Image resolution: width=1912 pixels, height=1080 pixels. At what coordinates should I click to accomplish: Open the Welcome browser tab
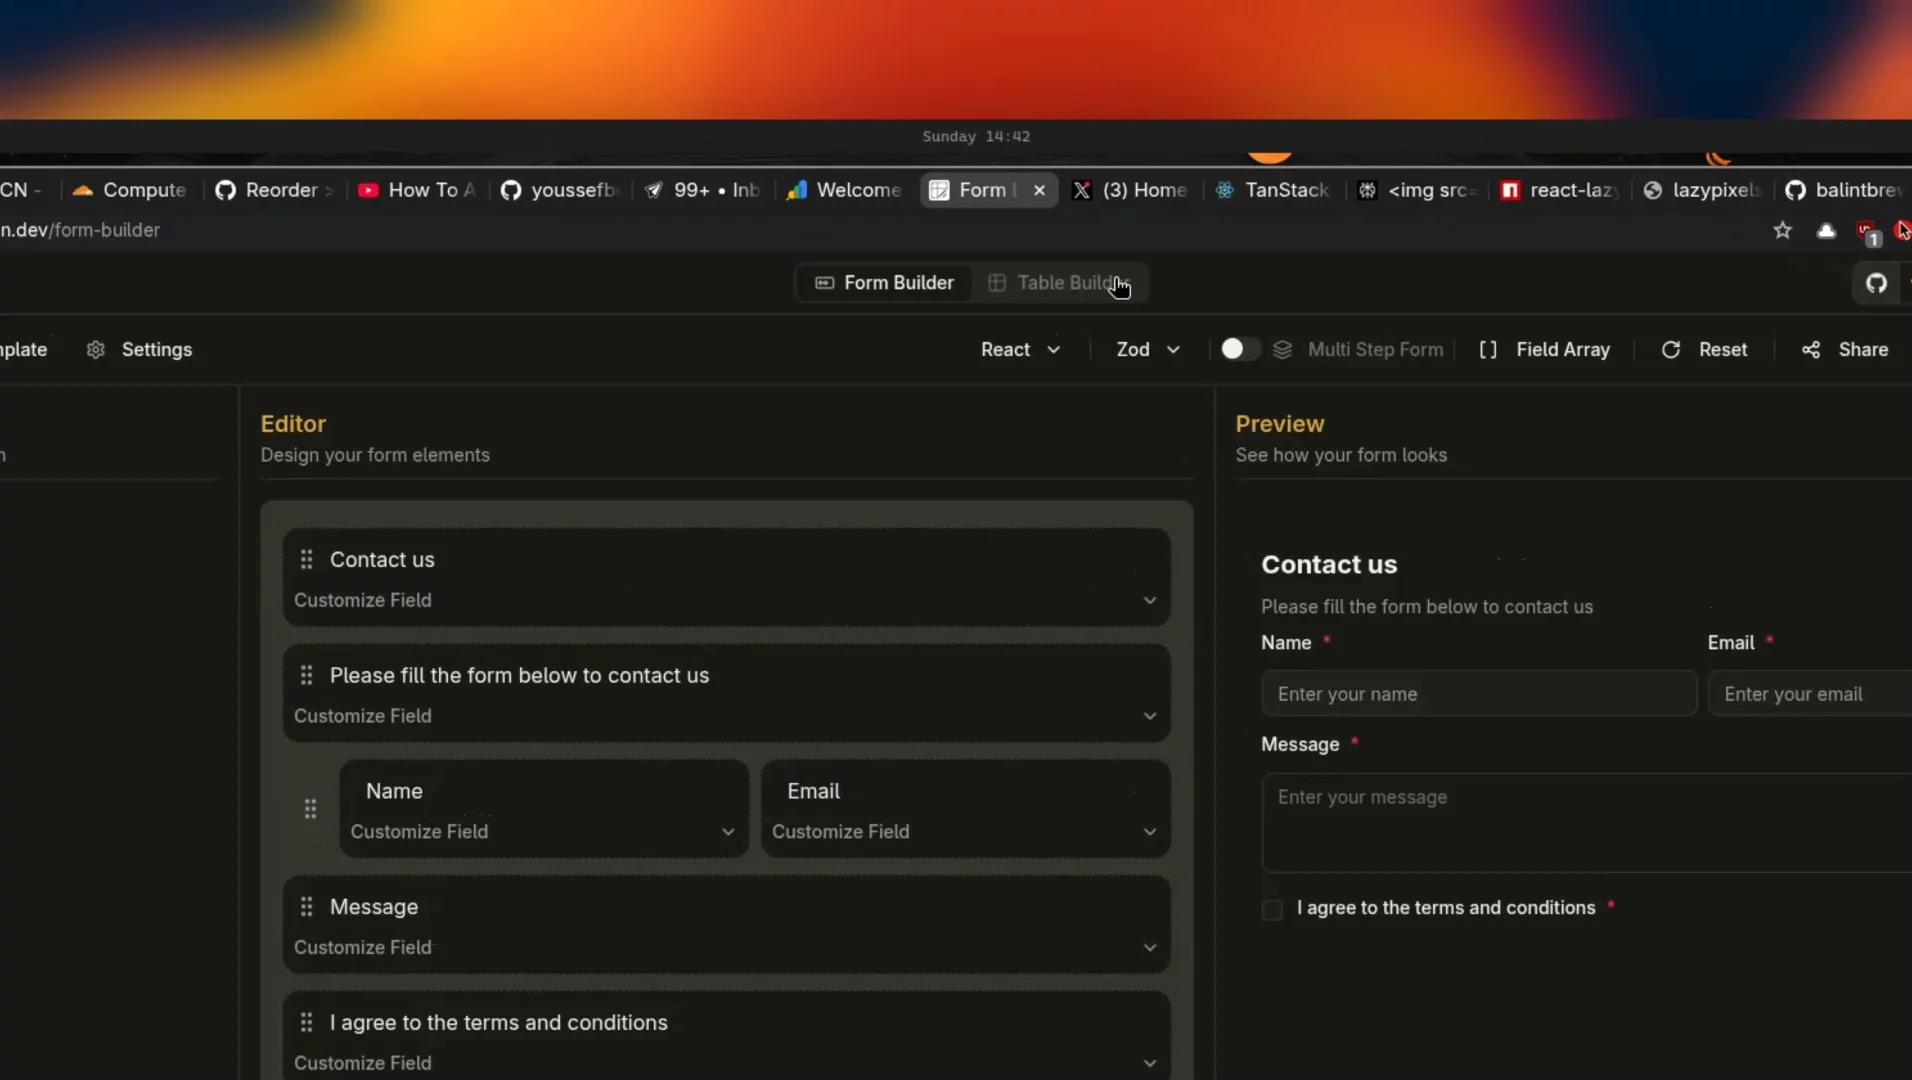[x=845, y=190]
